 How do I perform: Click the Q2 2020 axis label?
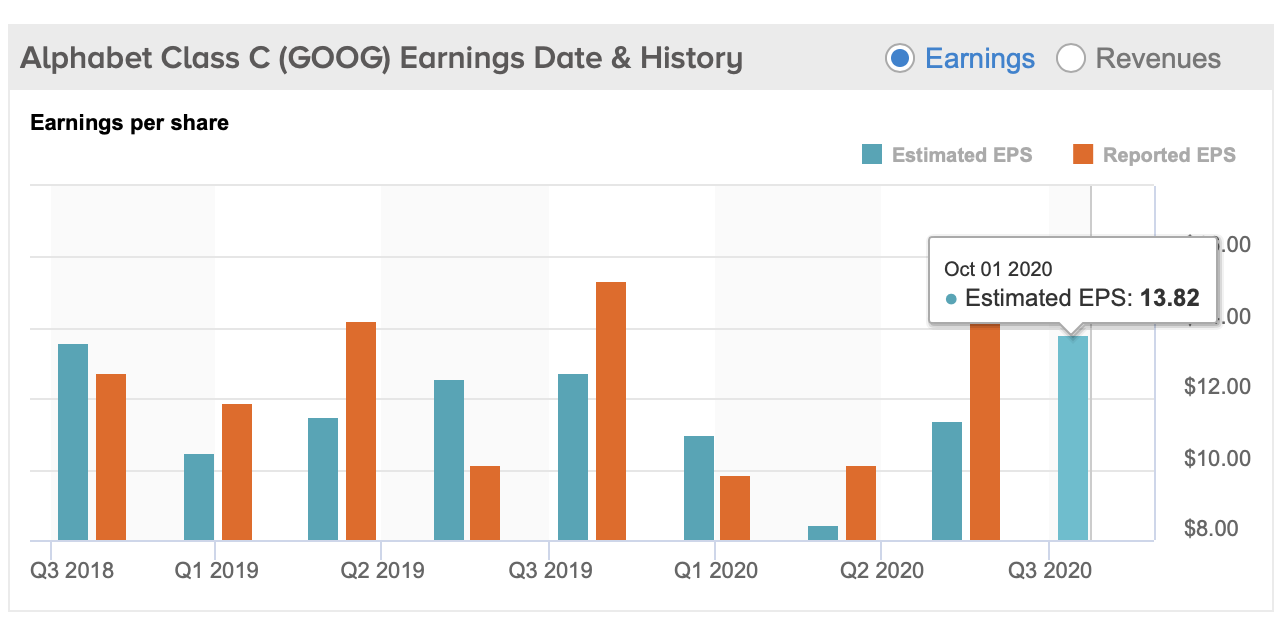click(882, 571)
